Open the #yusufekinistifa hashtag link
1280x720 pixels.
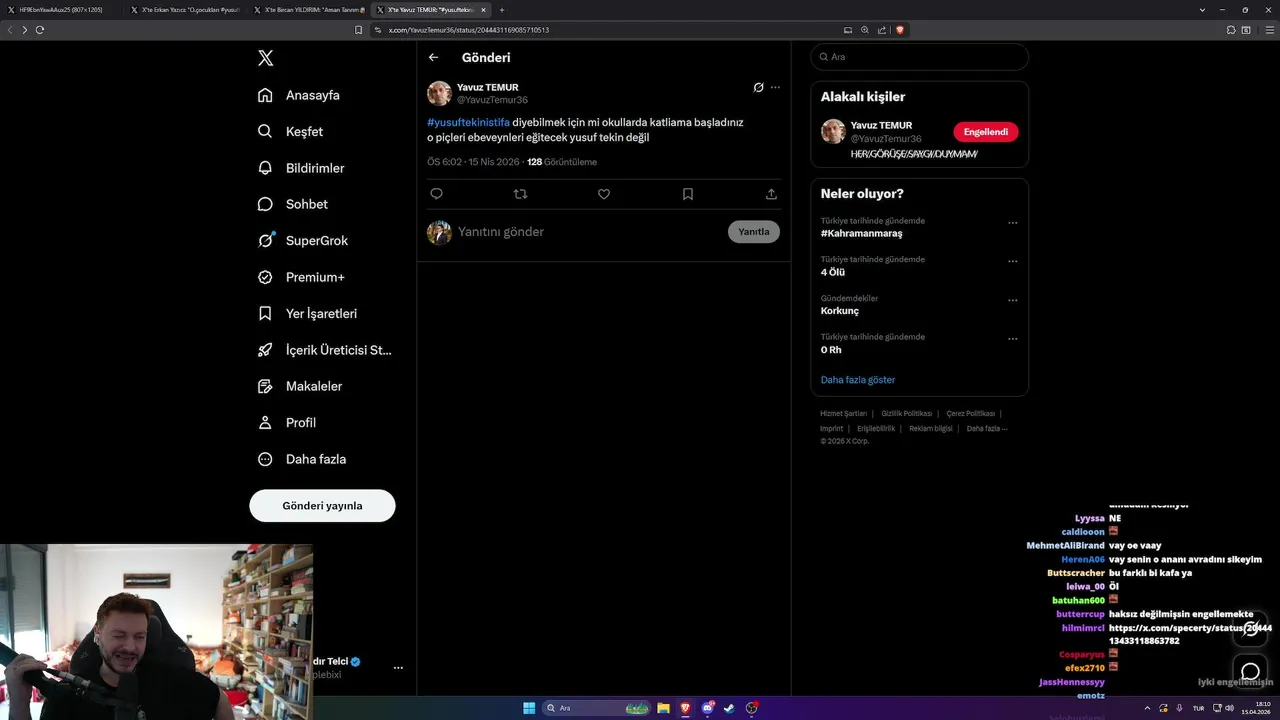pos(468,122)
